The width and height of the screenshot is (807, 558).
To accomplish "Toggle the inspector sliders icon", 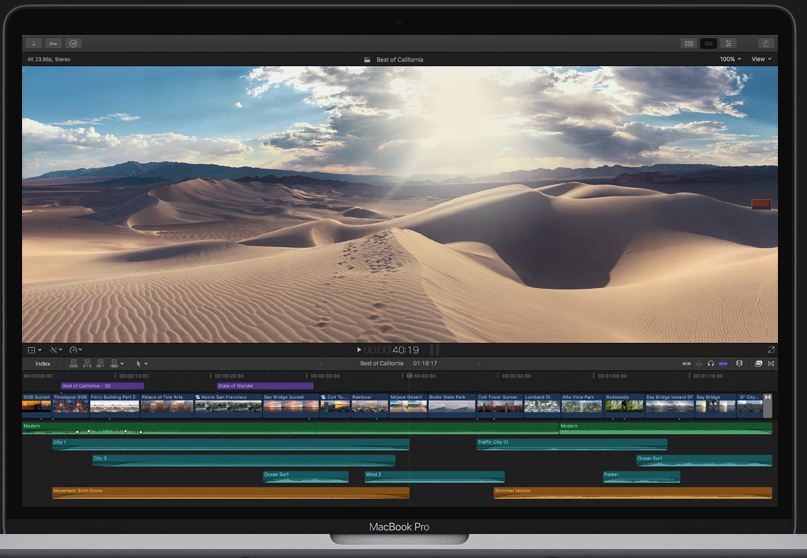I will [x=728, y=44].
